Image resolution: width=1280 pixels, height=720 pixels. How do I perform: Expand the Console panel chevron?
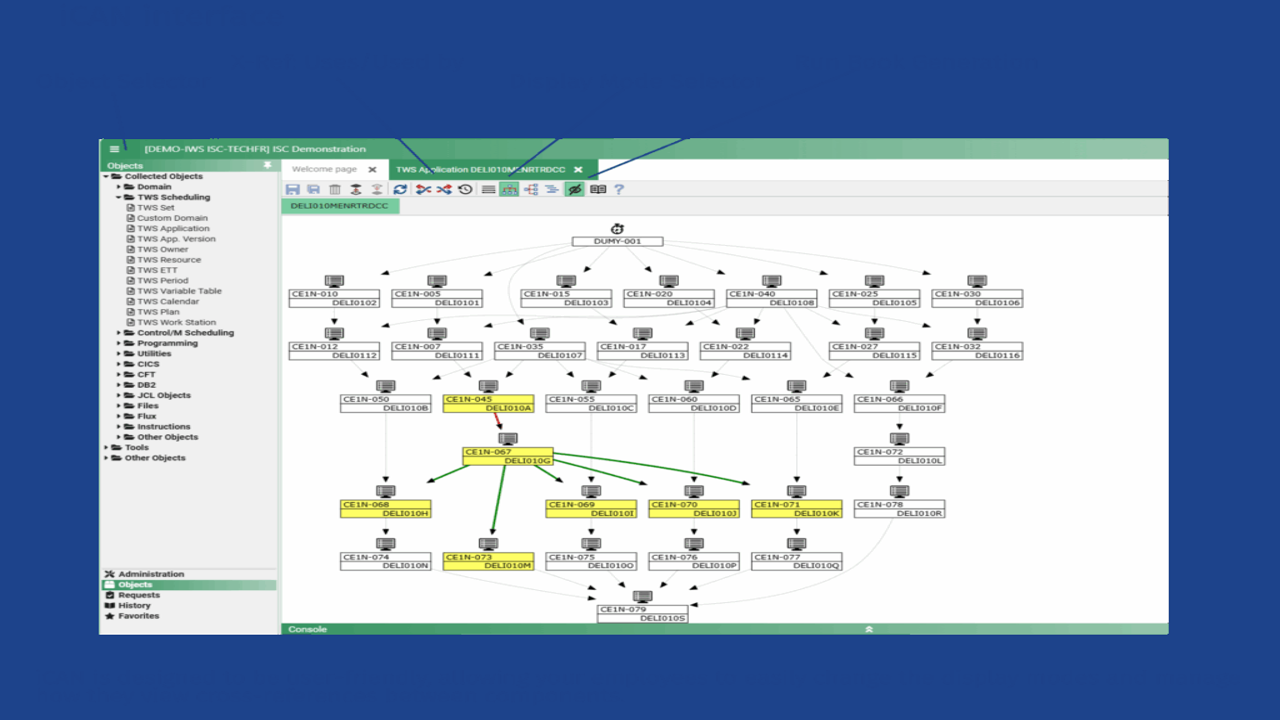click(869, 629)
